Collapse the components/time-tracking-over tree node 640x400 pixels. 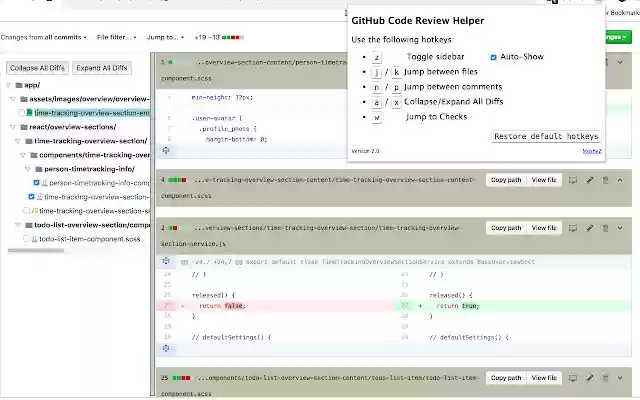23,155
